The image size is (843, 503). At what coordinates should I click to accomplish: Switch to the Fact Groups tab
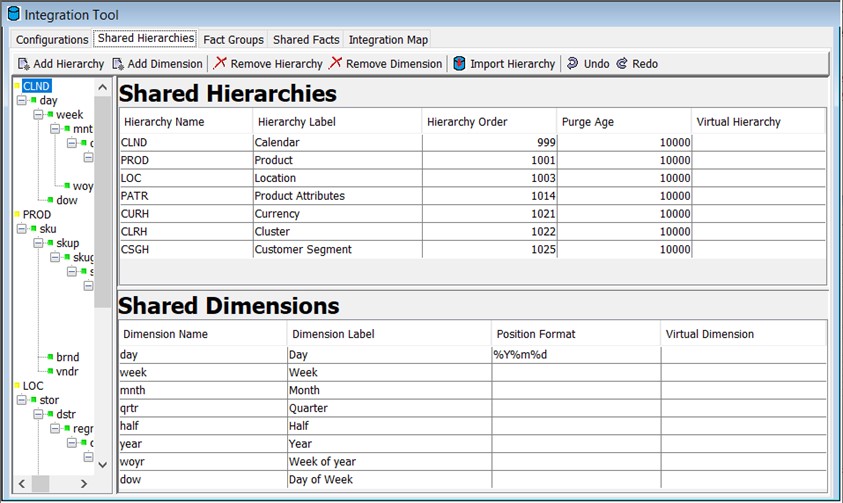(x=233, y=40)
